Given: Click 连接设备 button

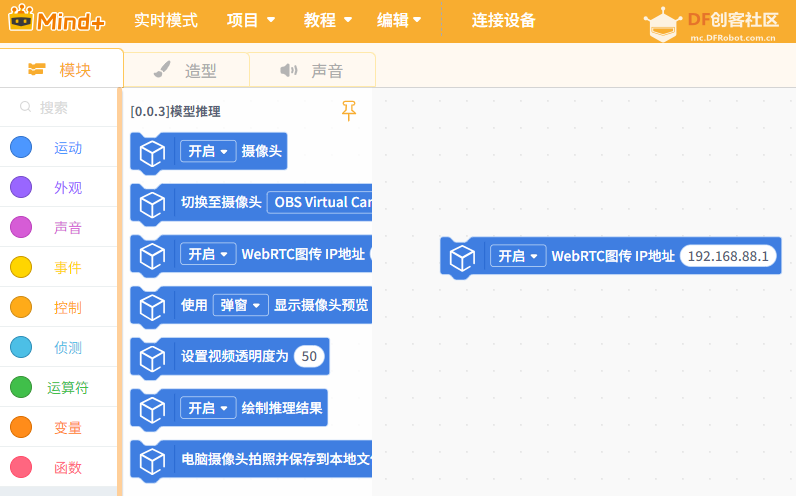Looking at the screenshot, I should pos(504,20).
